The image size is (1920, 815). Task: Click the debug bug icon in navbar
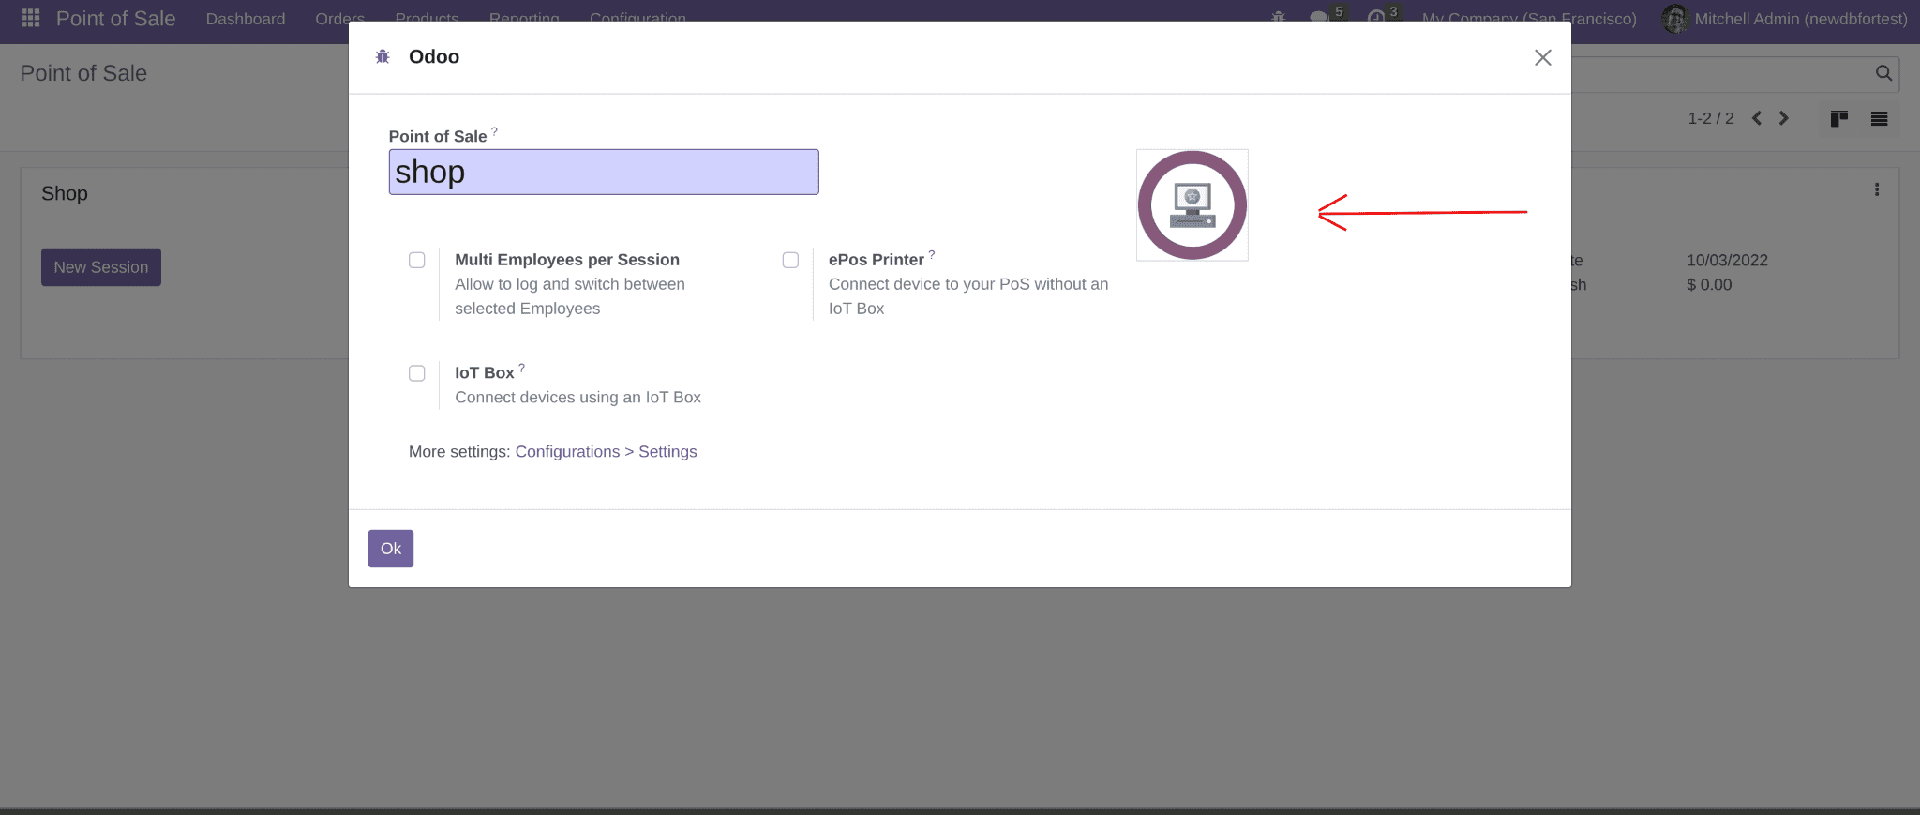[x=1278, y=18]
